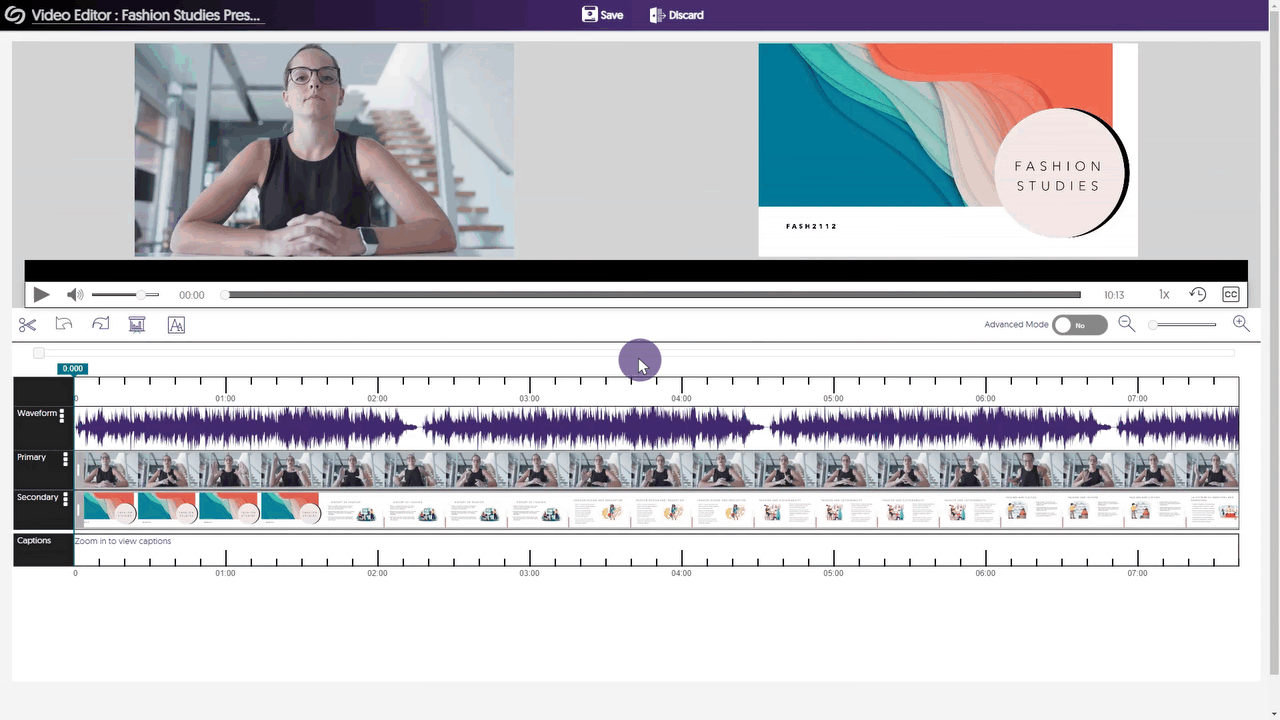Zoom in the timeline with the plus magnifier
The width and height of the screenshot is (1280, 720).
[1240, 324]
